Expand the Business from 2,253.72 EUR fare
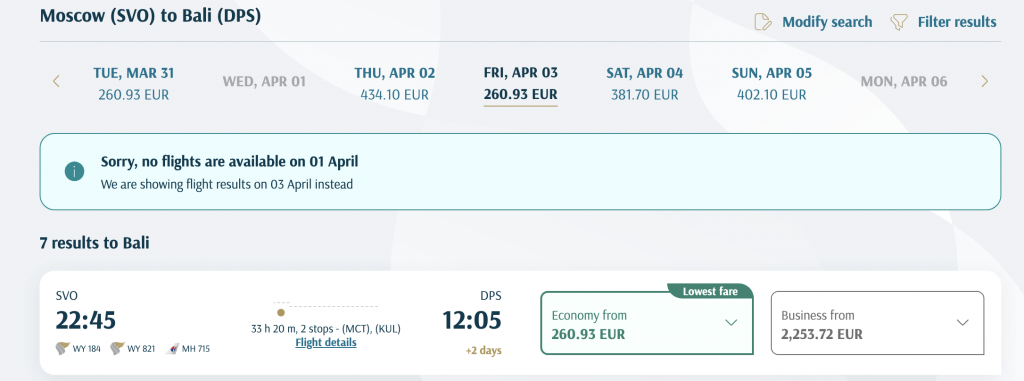The height and width of the screenshot is (381, 1024). 877,323
